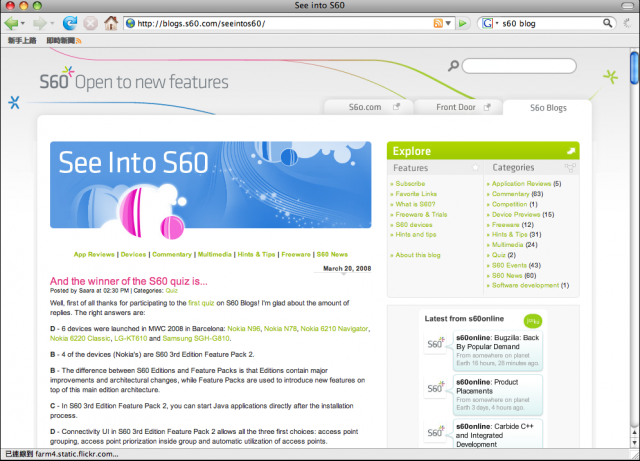Click the Features star icon
This screenshot has width=640, height=461.
475,167
